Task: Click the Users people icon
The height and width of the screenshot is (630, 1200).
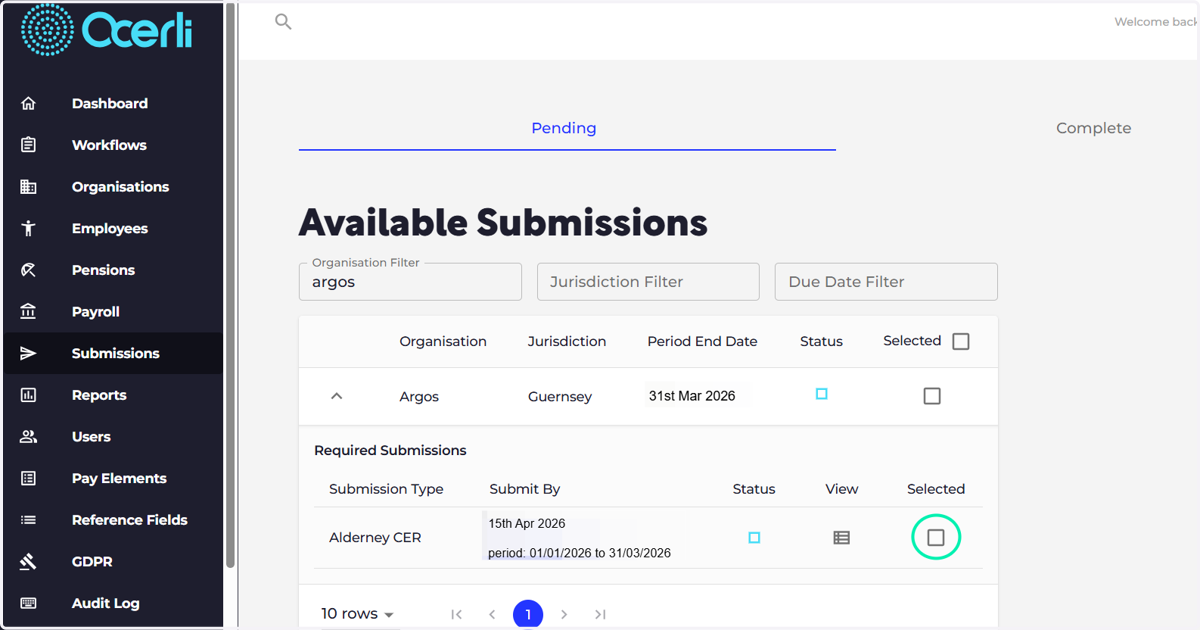Action: click(x=28, y=437)
